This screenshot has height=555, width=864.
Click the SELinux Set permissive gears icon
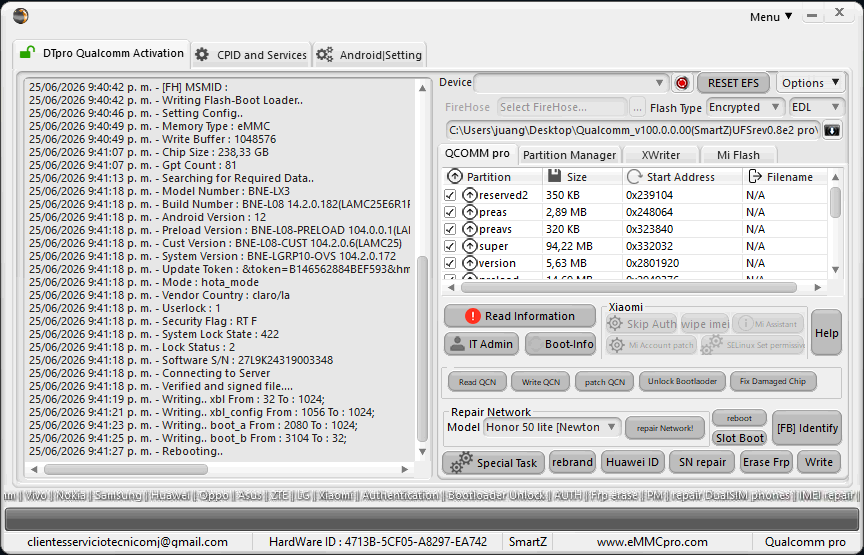[713, 344]
